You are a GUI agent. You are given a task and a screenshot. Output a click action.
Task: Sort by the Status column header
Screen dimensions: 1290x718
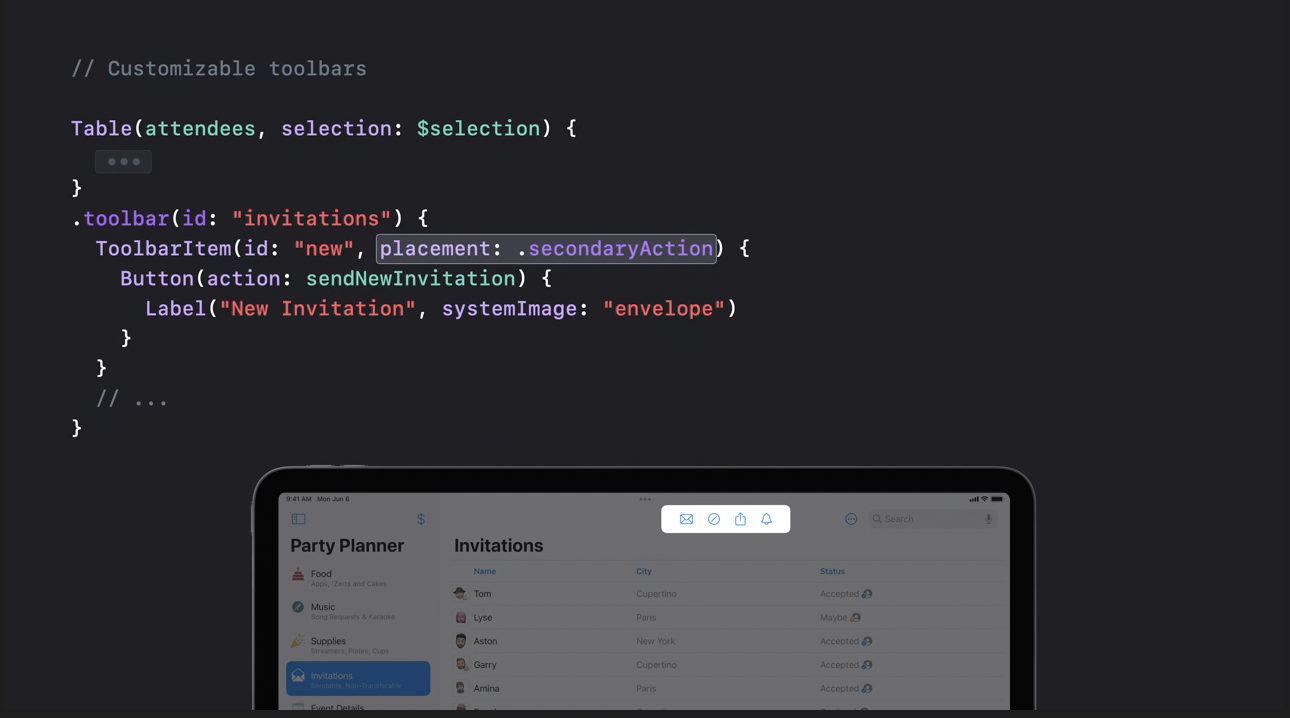[x=832, y=571]
